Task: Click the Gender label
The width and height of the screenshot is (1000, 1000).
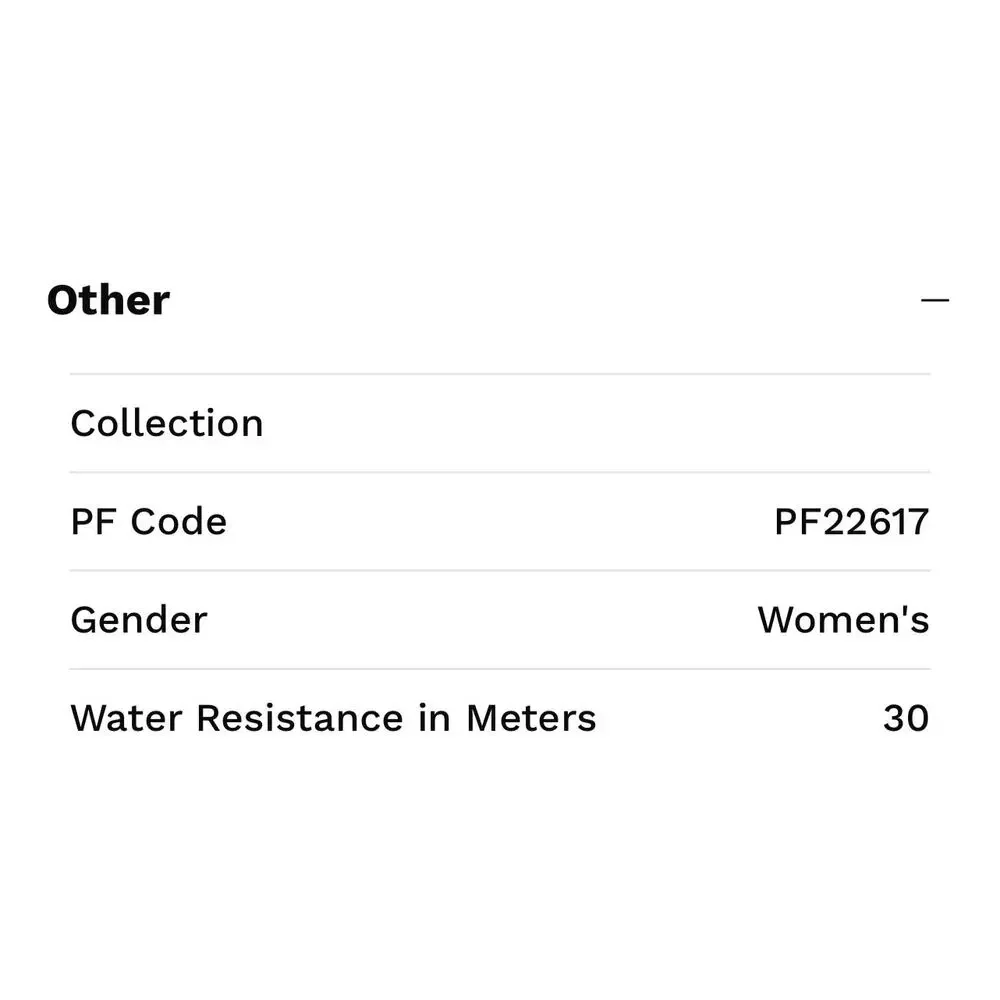Action: [x=139, y=620]
